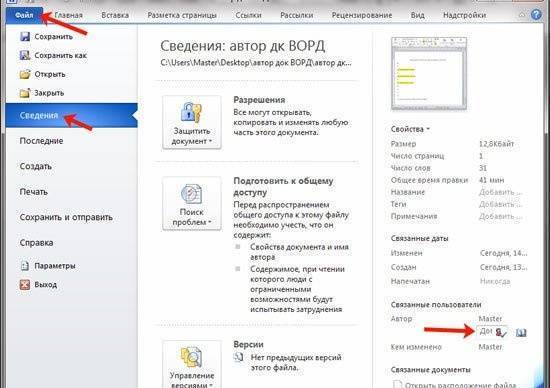Open the Разметка страницы tab

(182, 15)
